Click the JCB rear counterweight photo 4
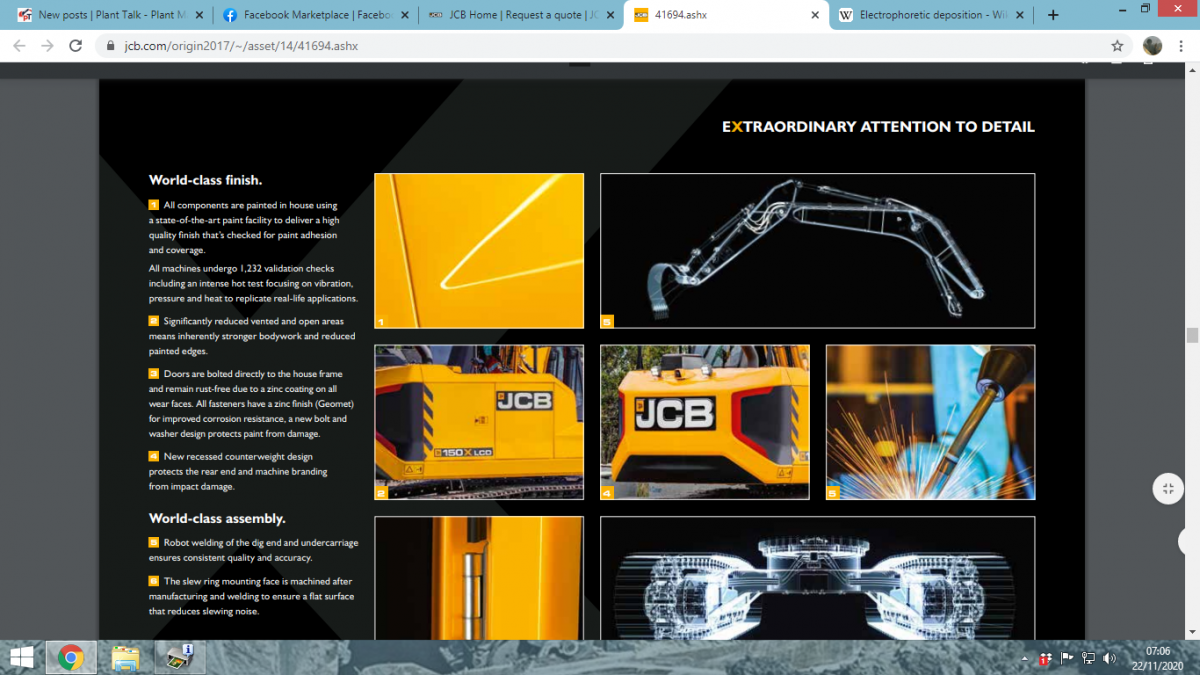Viewport: 1200px width, 675px height. point(705,422)
